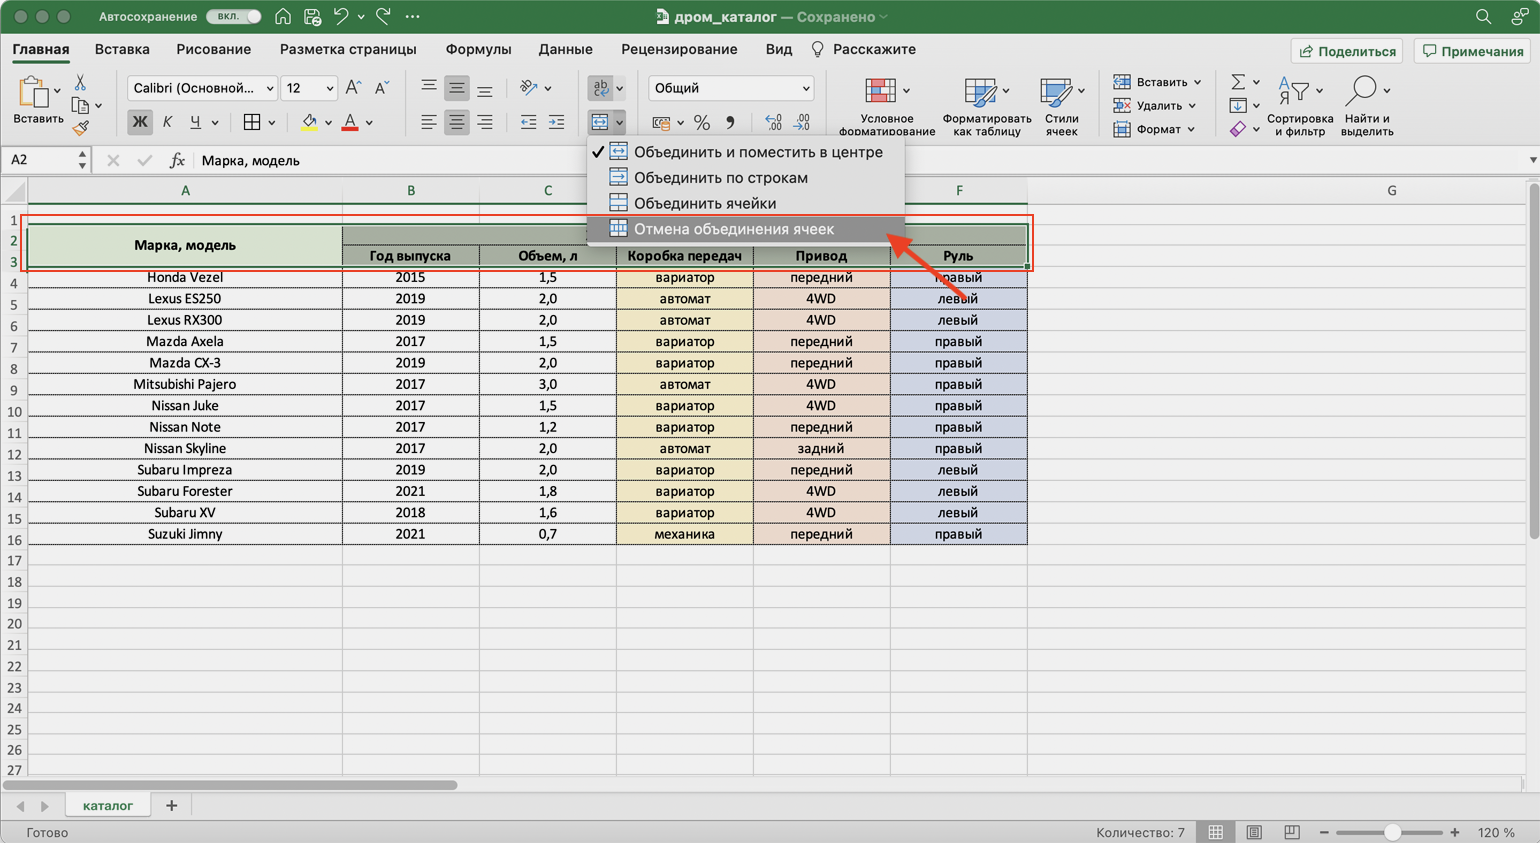Click the Поделиться button

1347,51
